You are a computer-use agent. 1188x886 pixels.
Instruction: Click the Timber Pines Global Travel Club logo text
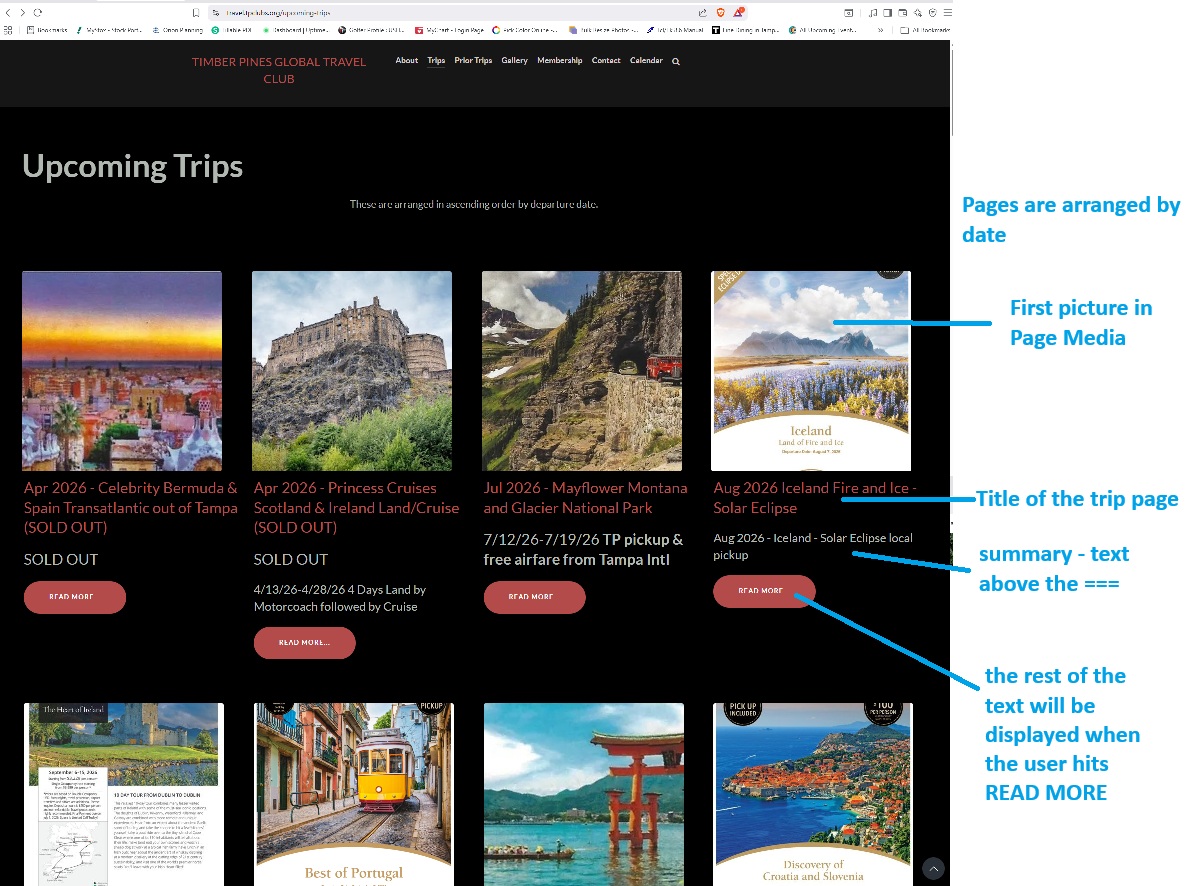coord(279,70)
